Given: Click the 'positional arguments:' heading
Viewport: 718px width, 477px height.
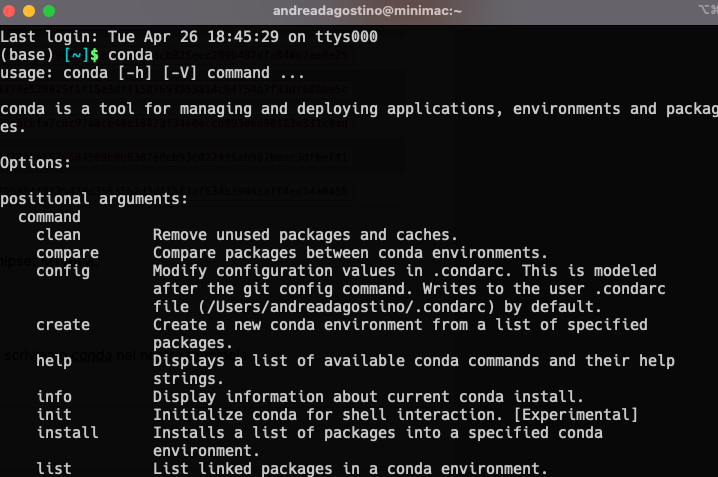Looking at the screenshot, I should point(94,198).
